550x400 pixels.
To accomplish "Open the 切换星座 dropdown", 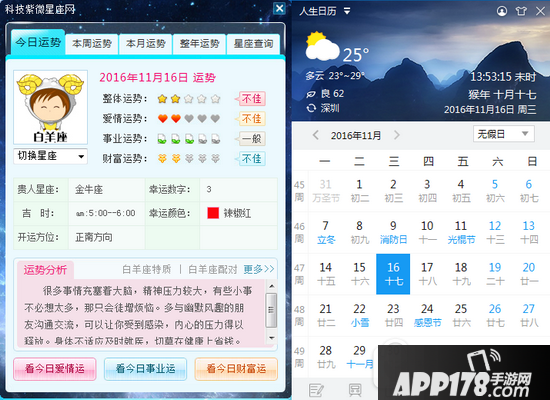I will 51,156.
